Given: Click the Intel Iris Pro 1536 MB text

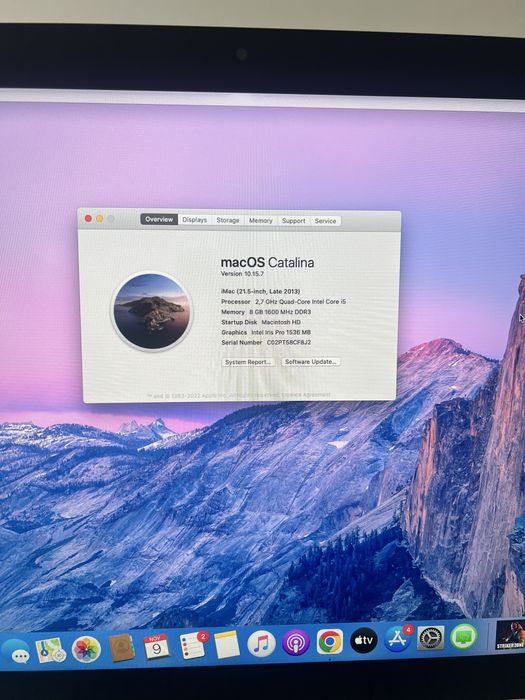Looking at the screenshot, I should [281, 332].
